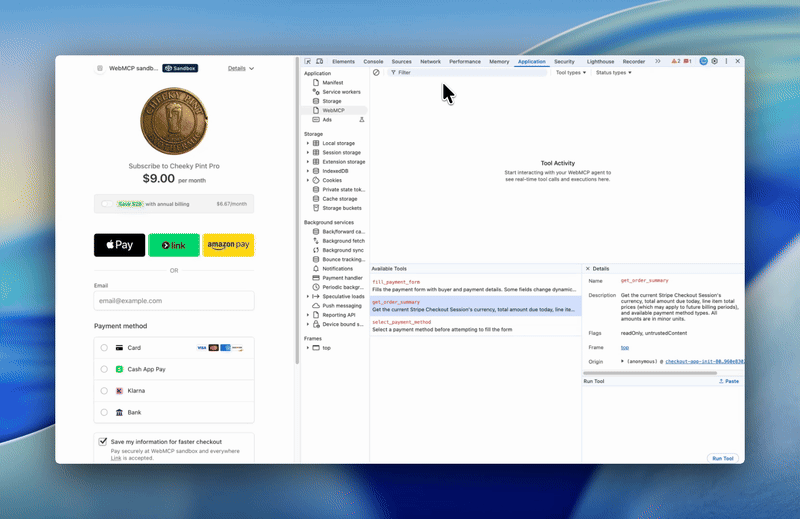Click the merchant icon beside WebMCP sandbox
This screenshot has width=800, height=519.
point(100,68)
